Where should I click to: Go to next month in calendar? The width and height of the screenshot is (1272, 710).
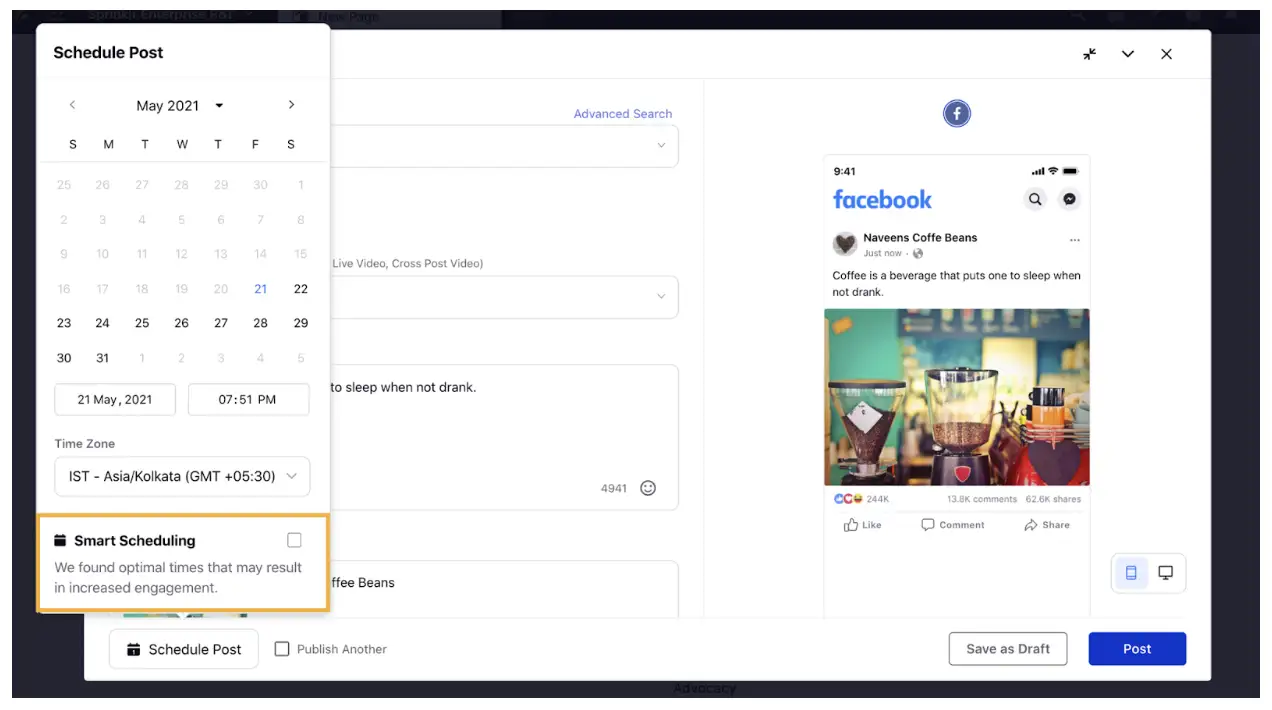pos(291,105)
